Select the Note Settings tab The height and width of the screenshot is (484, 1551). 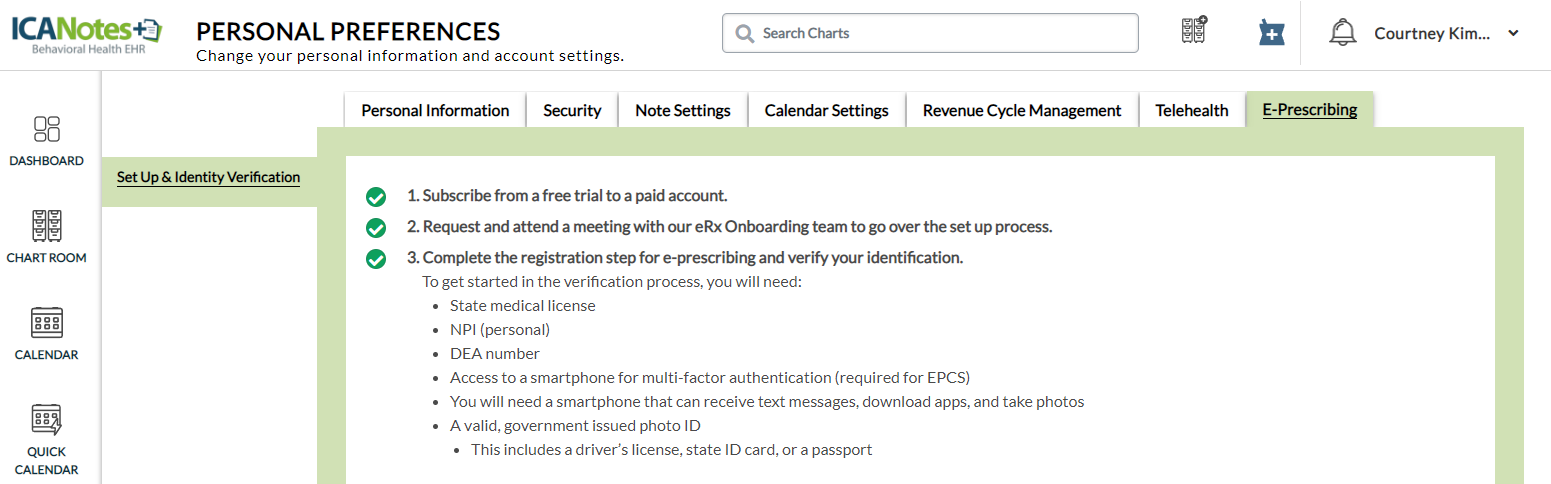pyautogui.click(x=683, y=110)
